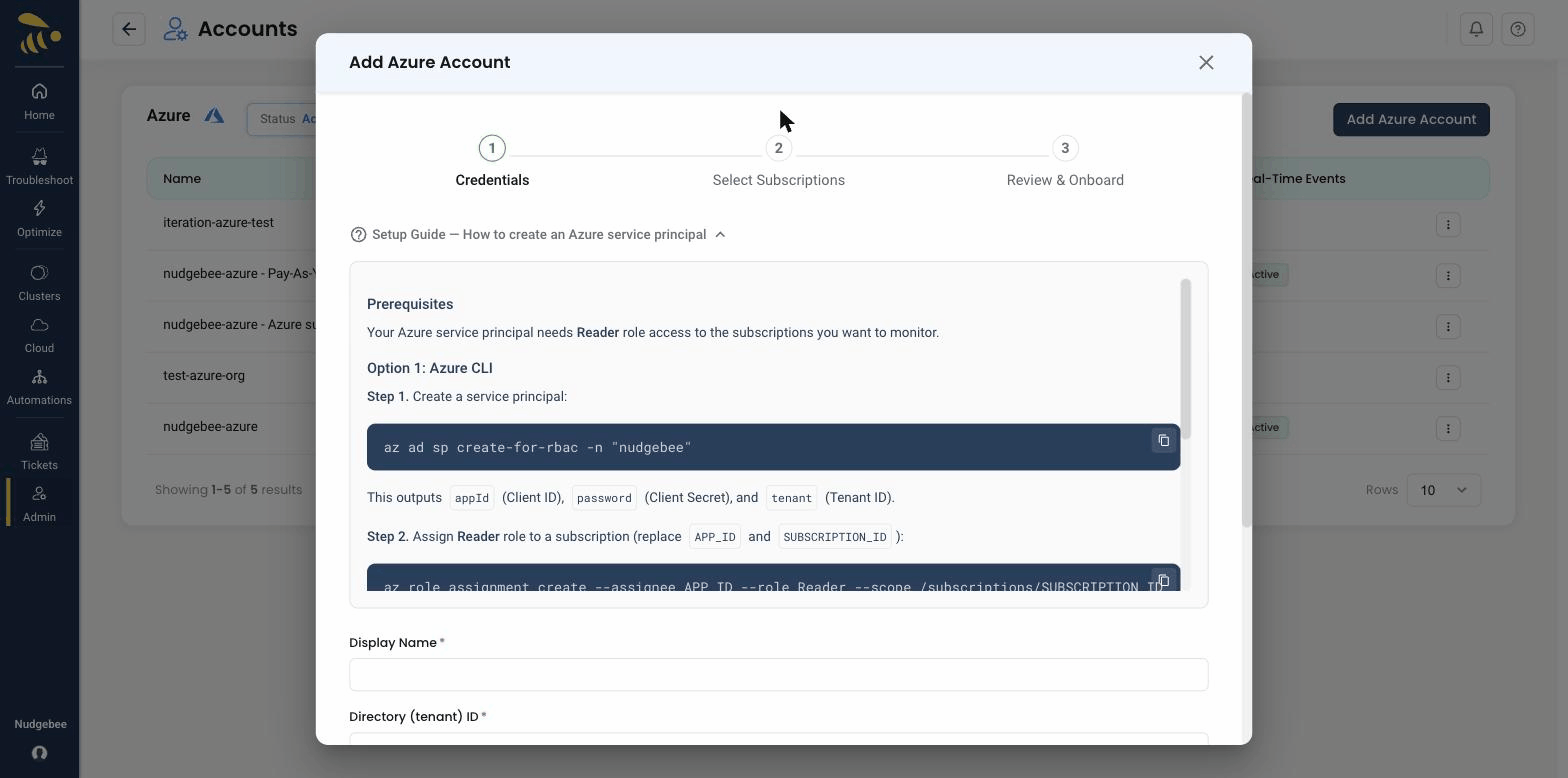Click the nudgebee-azure account name

point(210,426)
